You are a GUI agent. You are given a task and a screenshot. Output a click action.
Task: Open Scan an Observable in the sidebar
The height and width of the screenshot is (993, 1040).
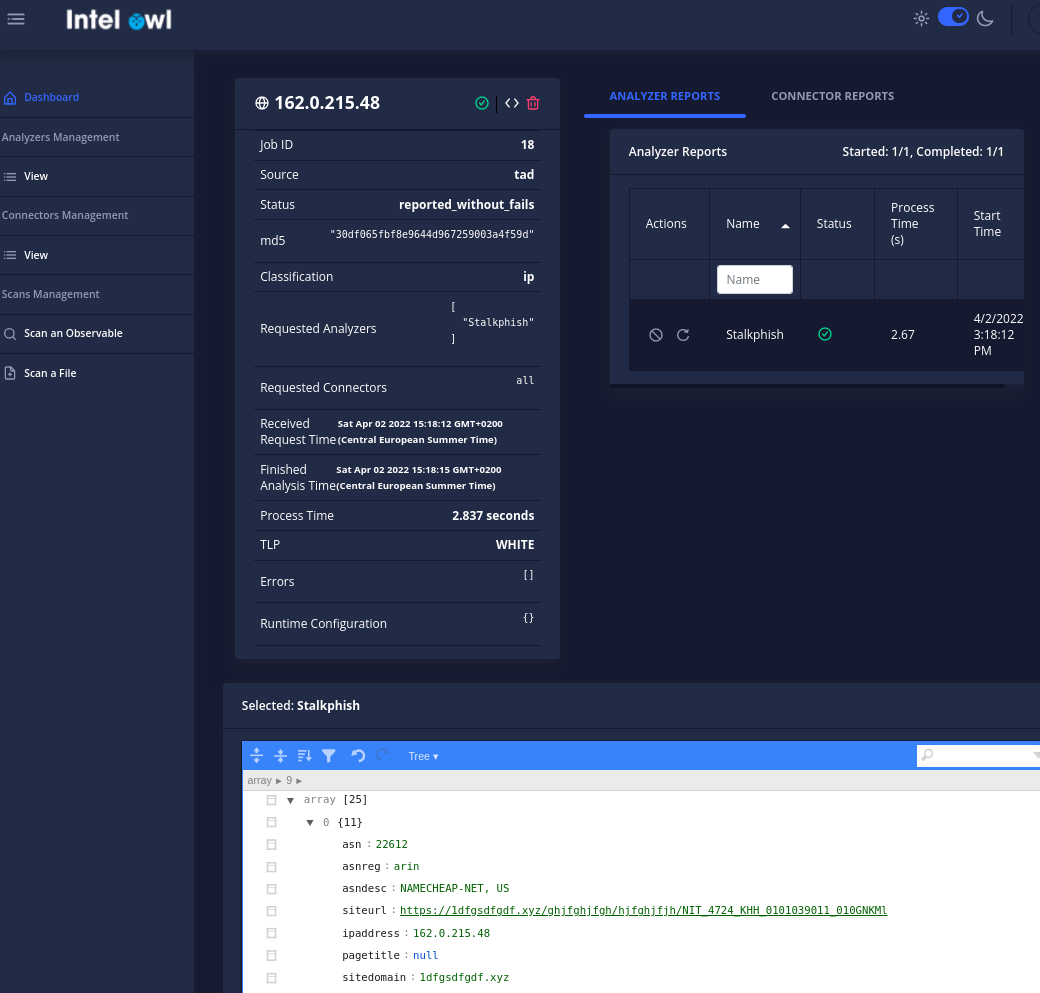coord(73,334)
